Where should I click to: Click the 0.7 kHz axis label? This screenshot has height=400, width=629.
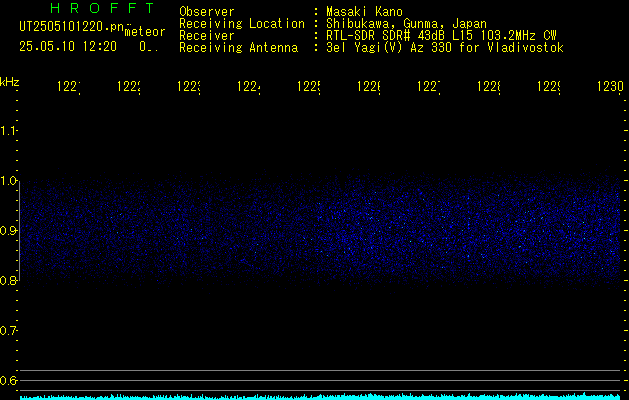[x=8, y=331]
